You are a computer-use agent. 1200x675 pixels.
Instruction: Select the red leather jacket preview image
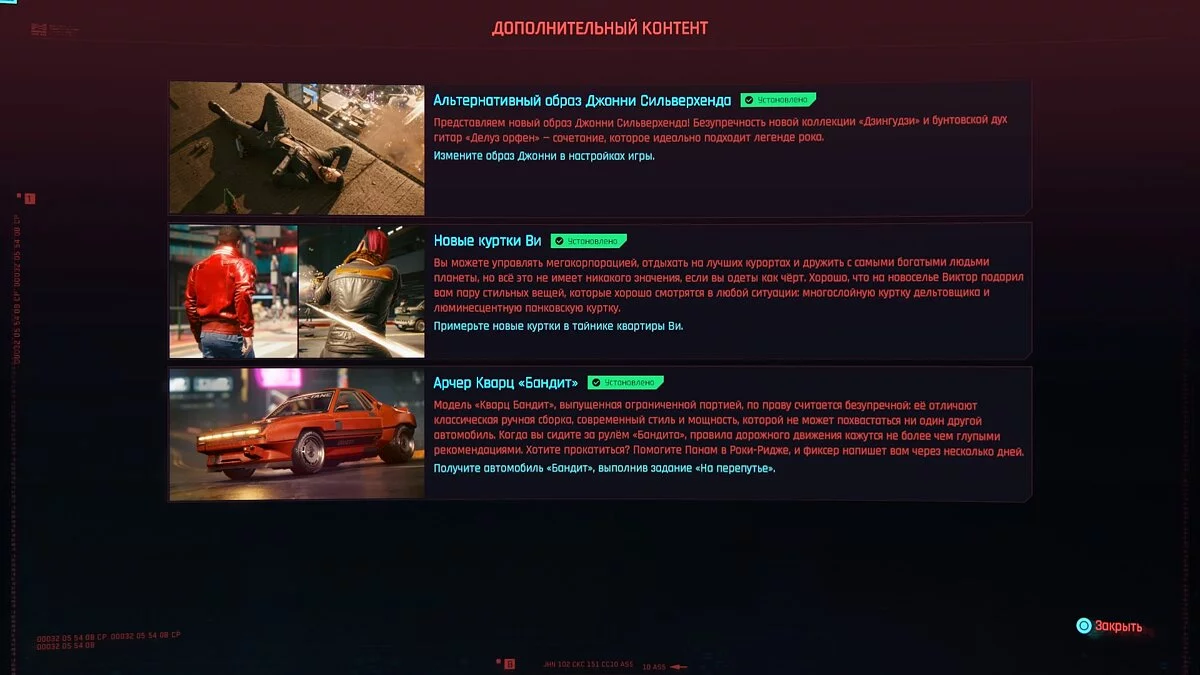(x=233, y=291)
